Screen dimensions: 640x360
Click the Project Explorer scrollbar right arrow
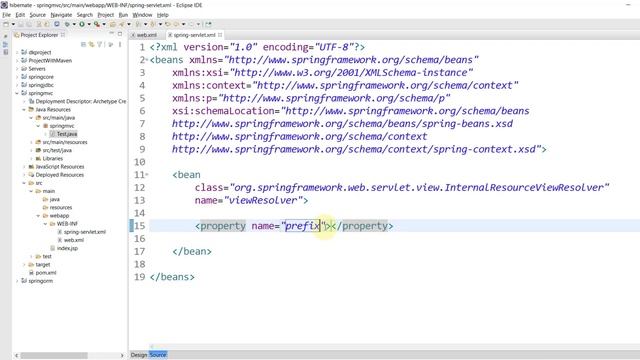click(x=122, y=356)
